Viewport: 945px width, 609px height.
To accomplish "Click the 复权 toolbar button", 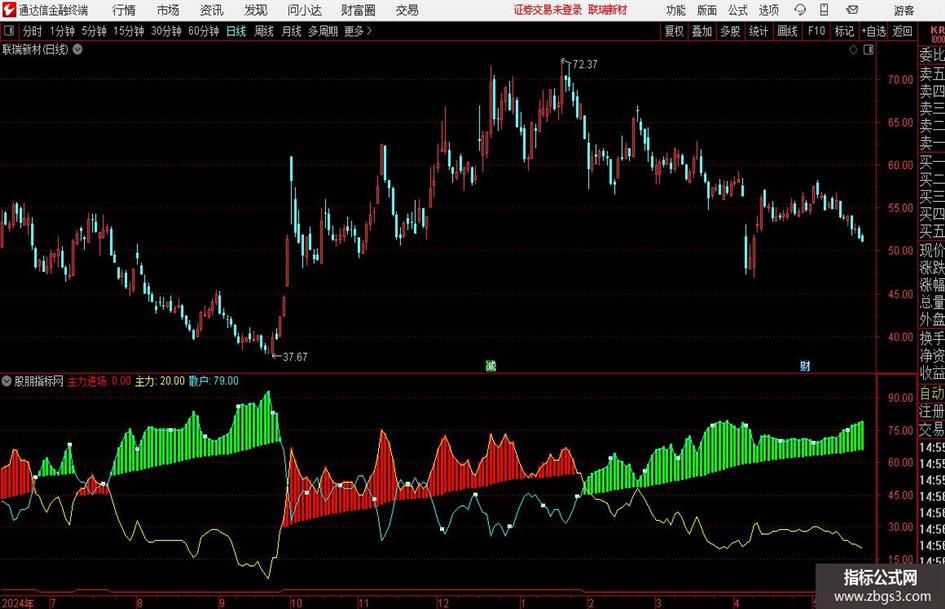I will (674, 31).
